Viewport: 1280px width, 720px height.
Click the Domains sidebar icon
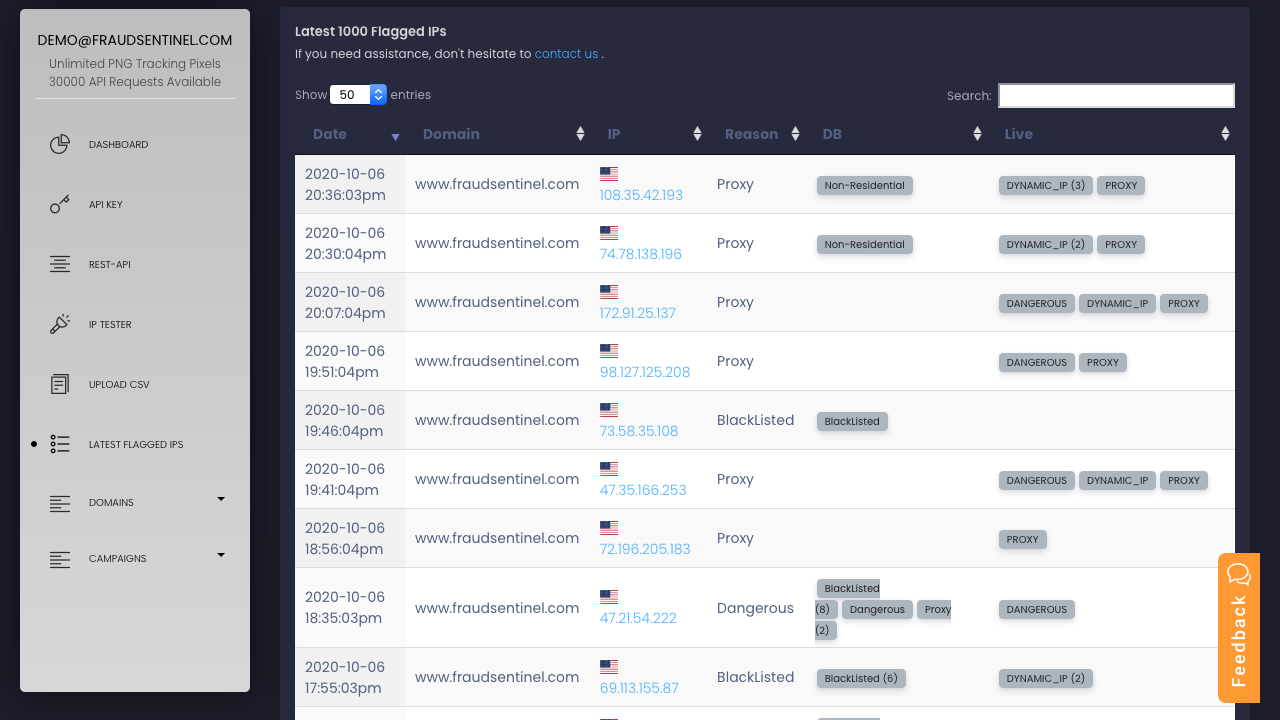[60, 503]
